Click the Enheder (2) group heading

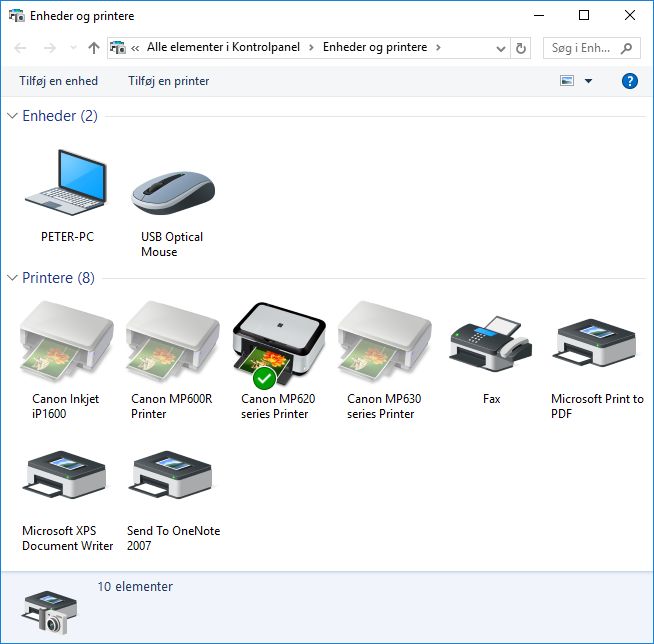point(60,116)
